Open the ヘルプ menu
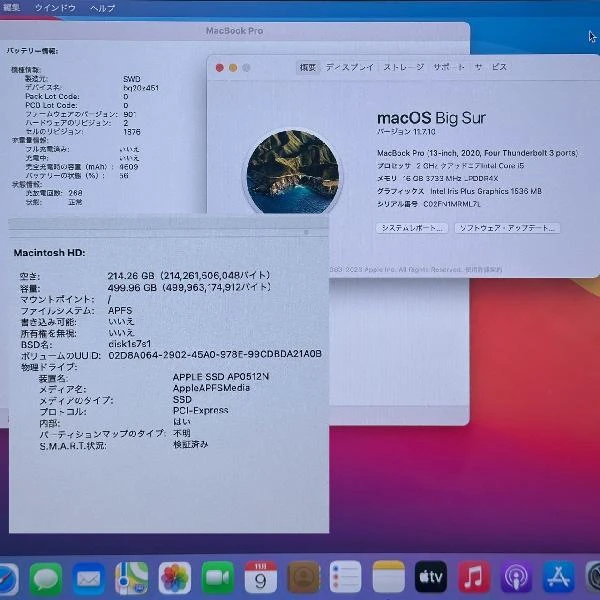 point(103,8)
